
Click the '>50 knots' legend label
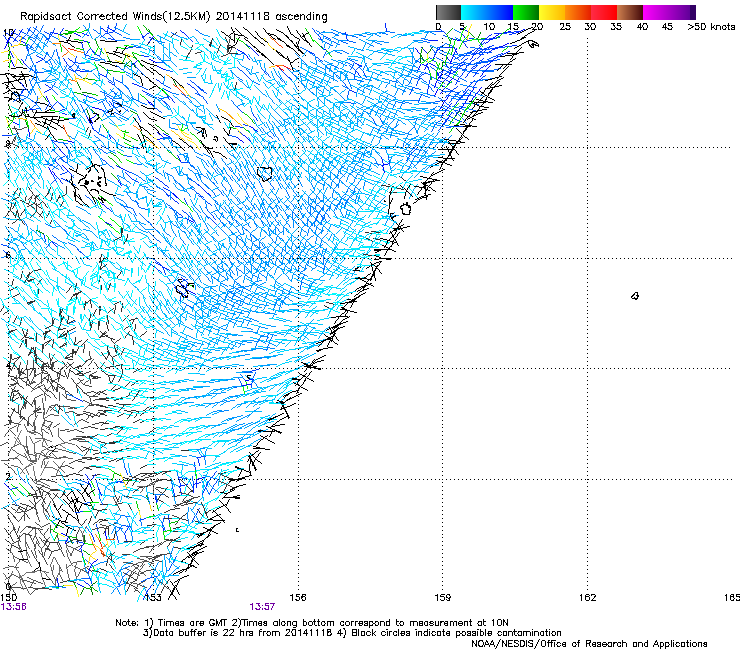point(711,27)
